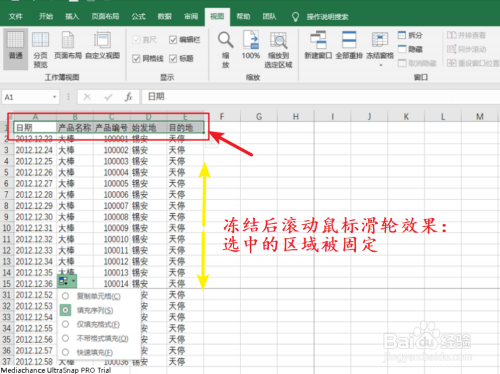Screen dimensions: 500x374
Task: Open Custom Views (自定义视图)
Action: [102, 45]
